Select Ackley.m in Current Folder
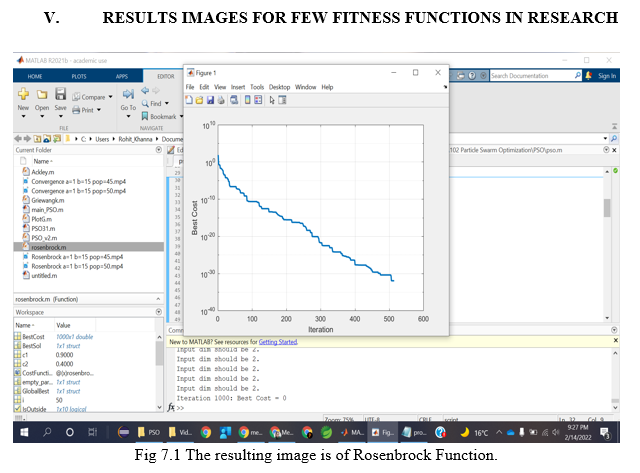 42,172
